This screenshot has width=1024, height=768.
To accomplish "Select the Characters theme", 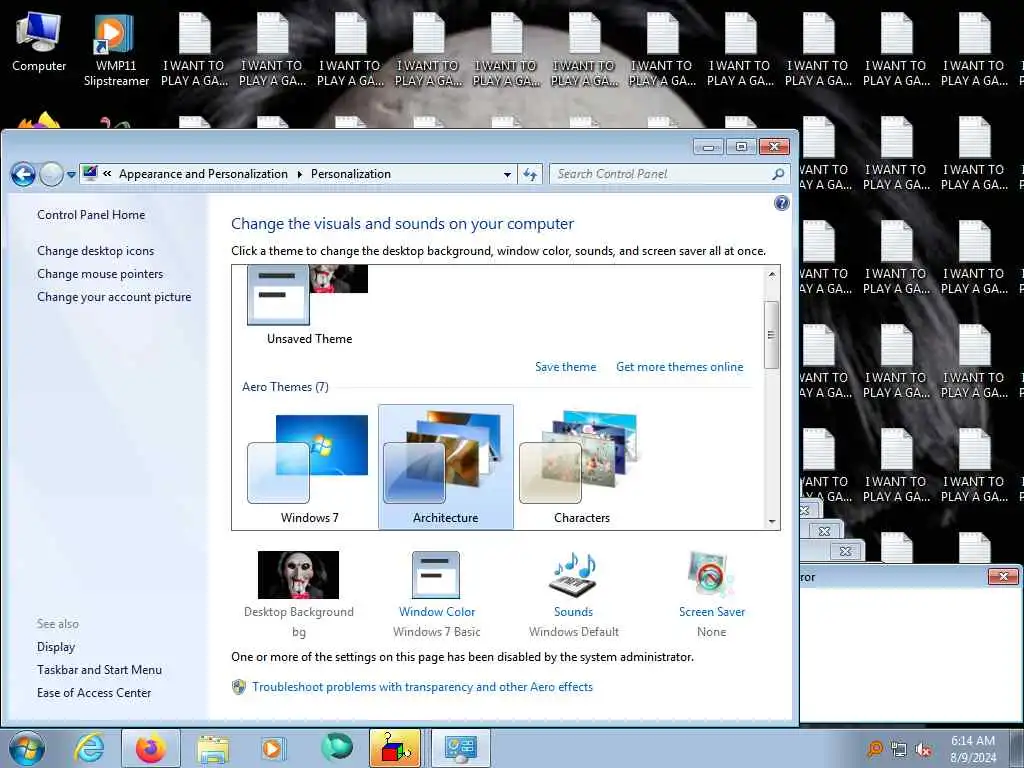I will 581,468.
